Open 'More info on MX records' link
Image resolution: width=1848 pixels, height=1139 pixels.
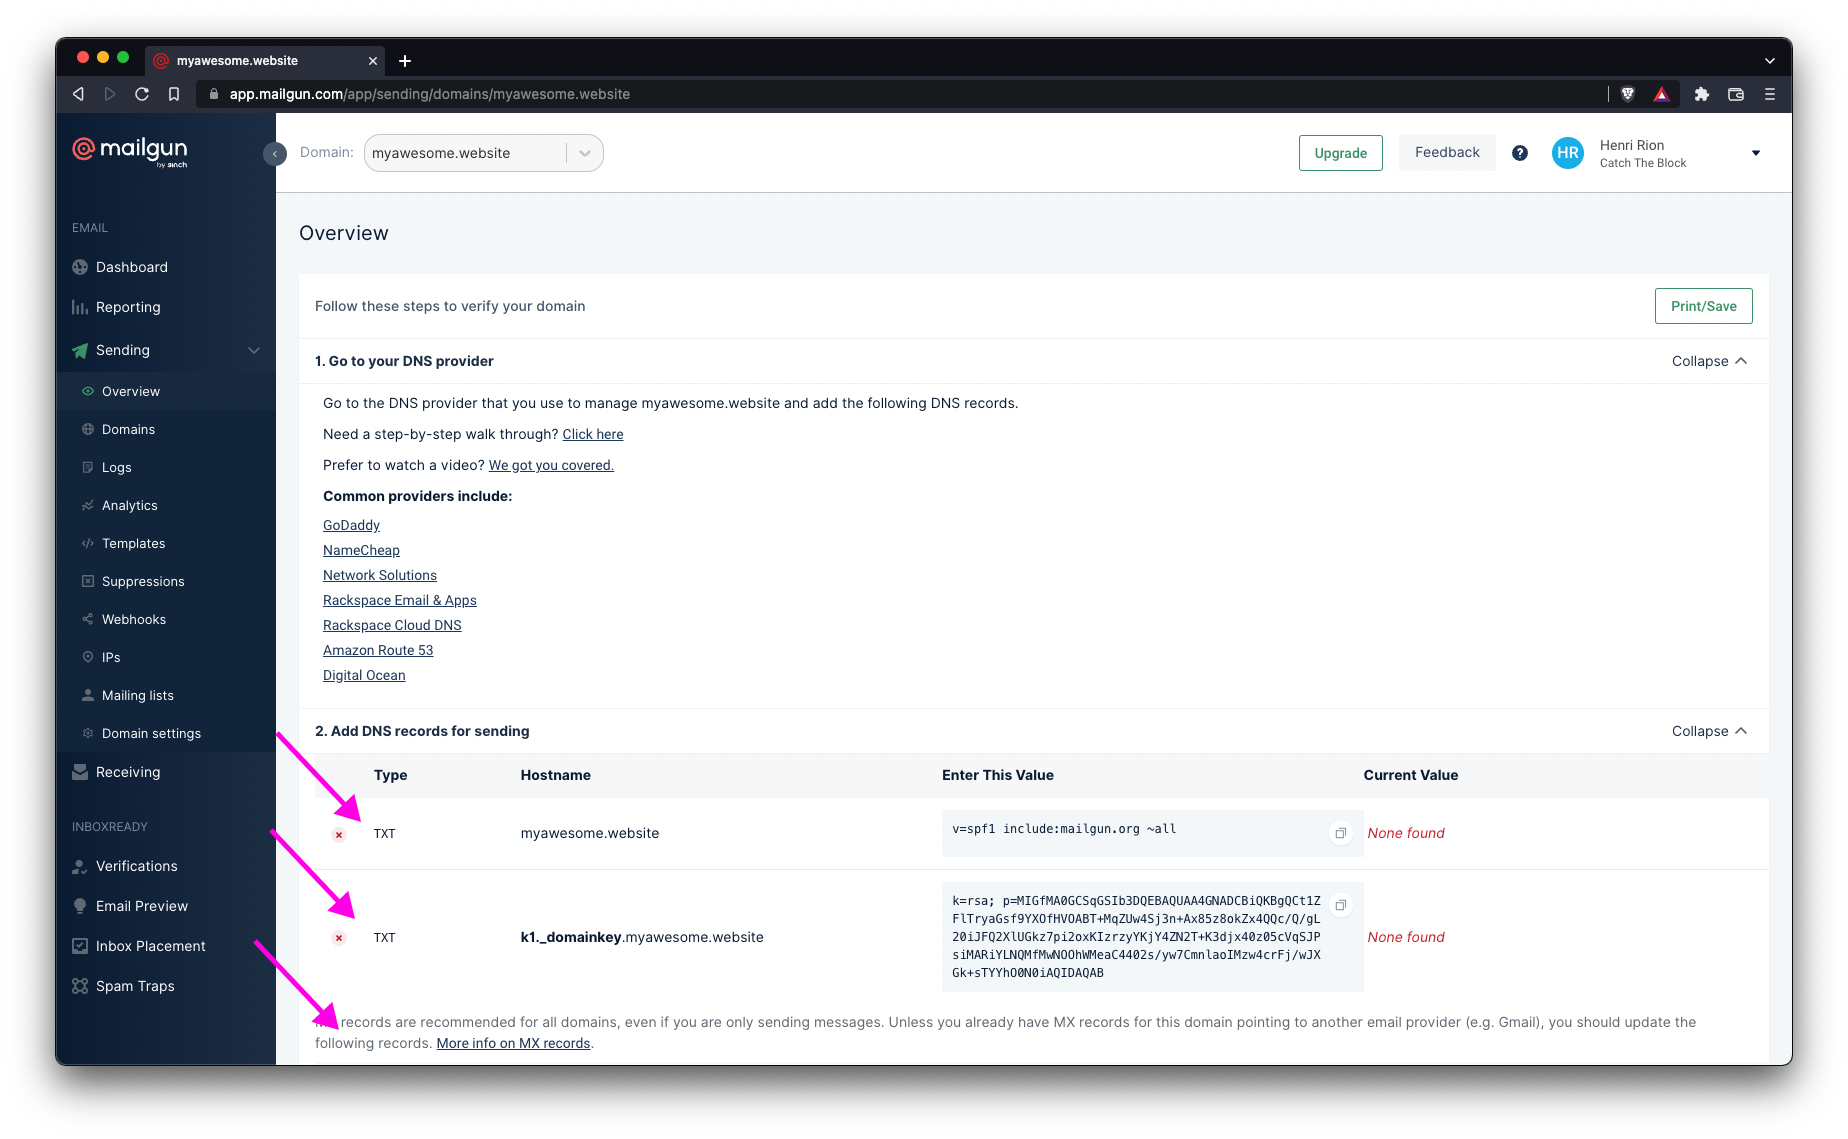513,1043
